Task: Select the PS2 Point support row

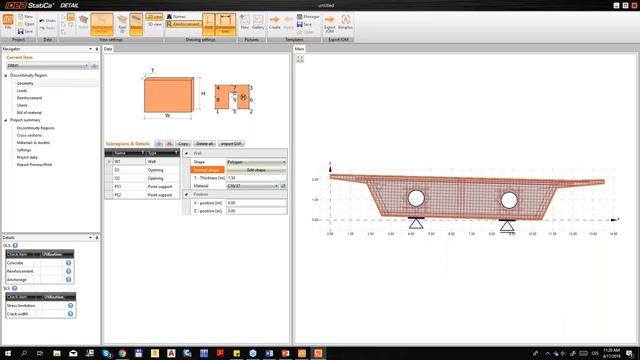Action: (x=142, y=195)
